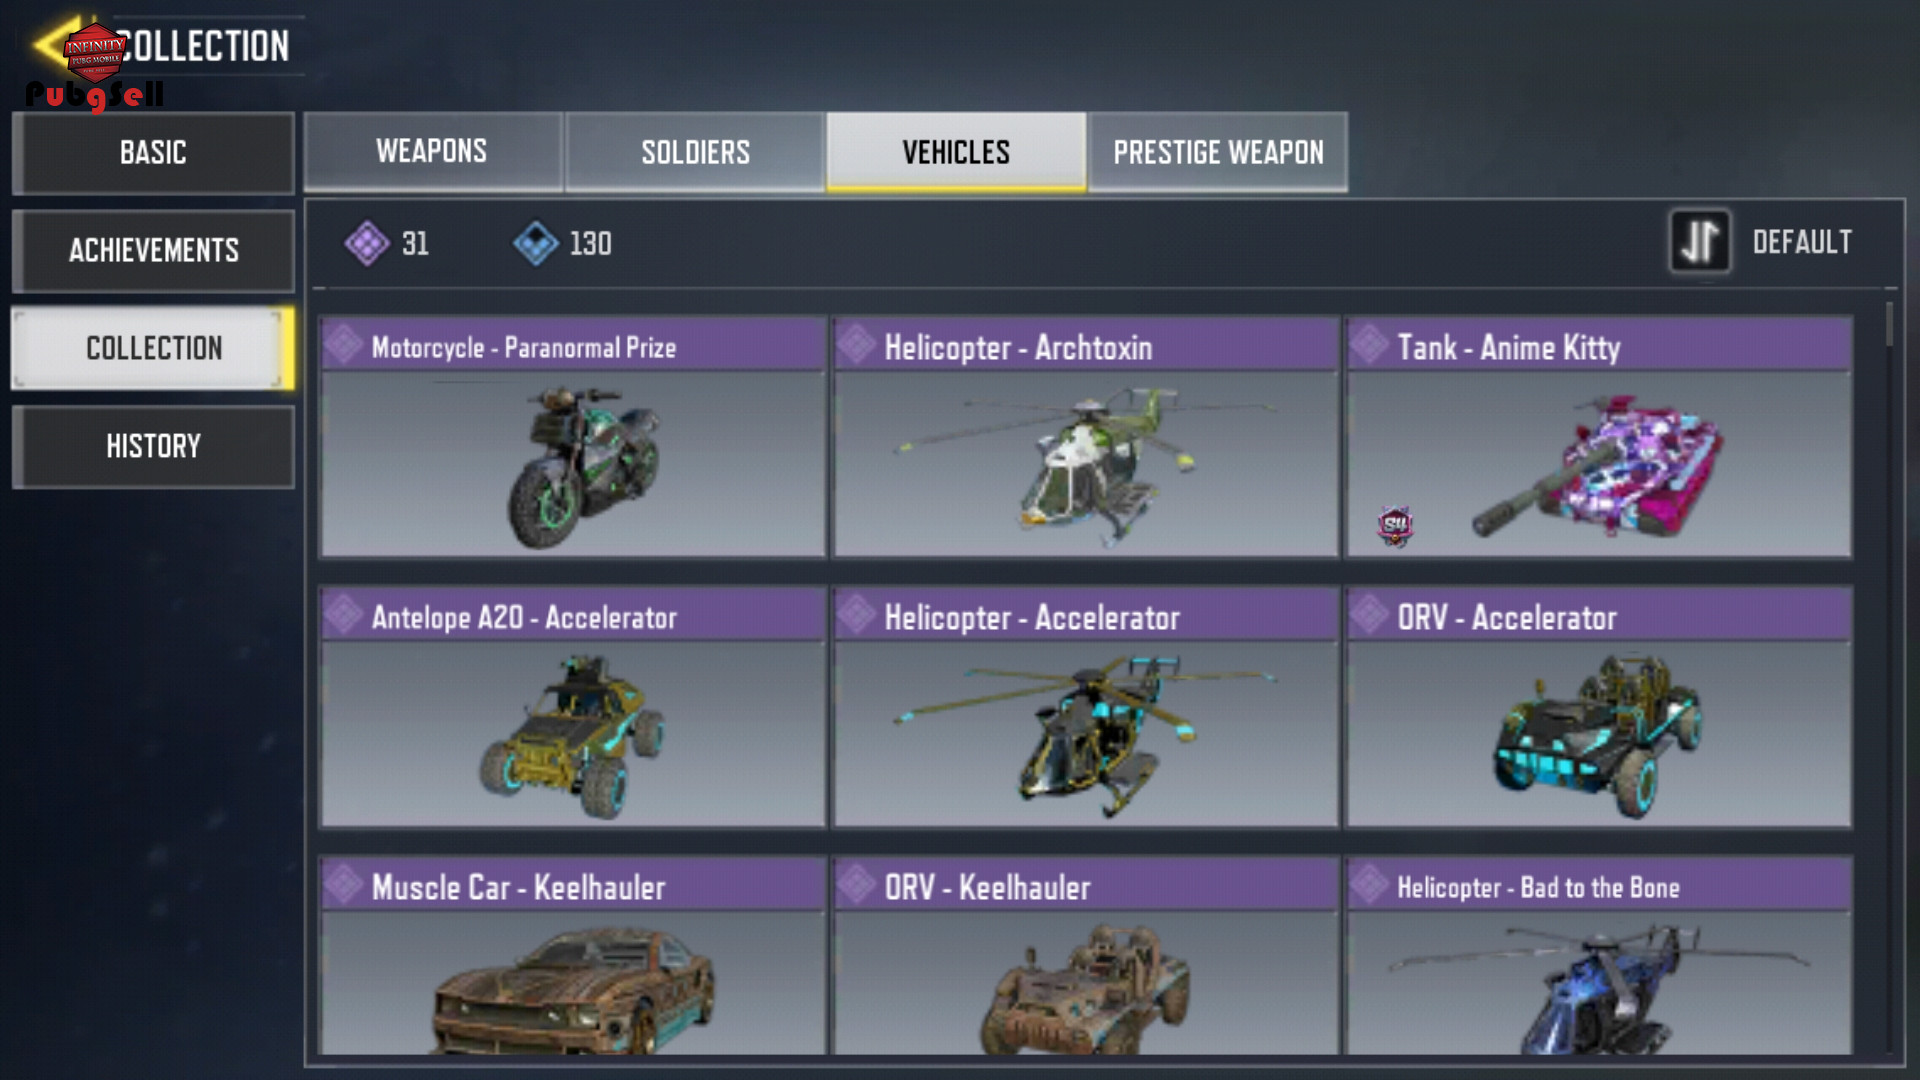Viewport: 1920px width, 1080px height.
Task: Click the blue rare rarity diamond icon
Action: (x=536, y=243)
